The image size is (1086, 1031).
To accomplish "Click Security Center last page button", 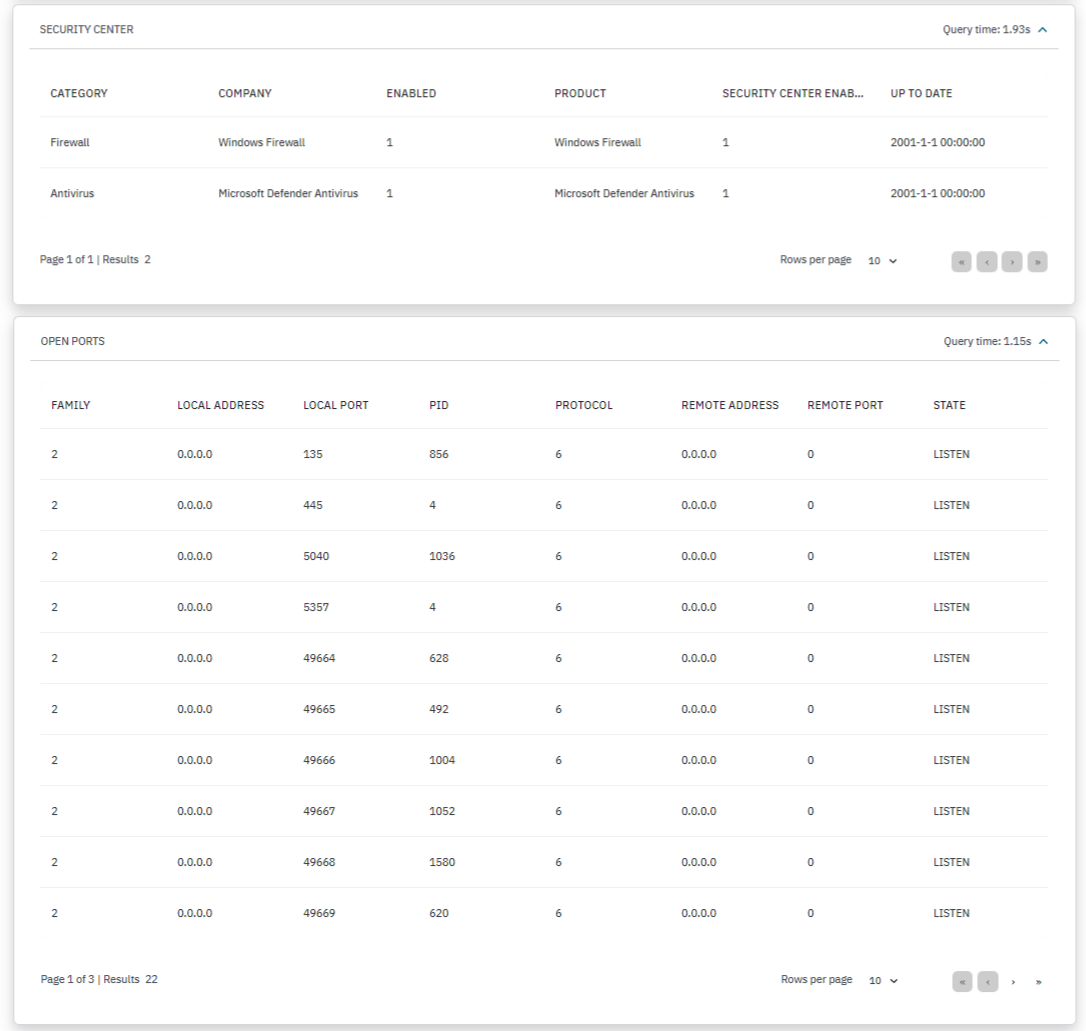I will click(x=1037, y=262).
